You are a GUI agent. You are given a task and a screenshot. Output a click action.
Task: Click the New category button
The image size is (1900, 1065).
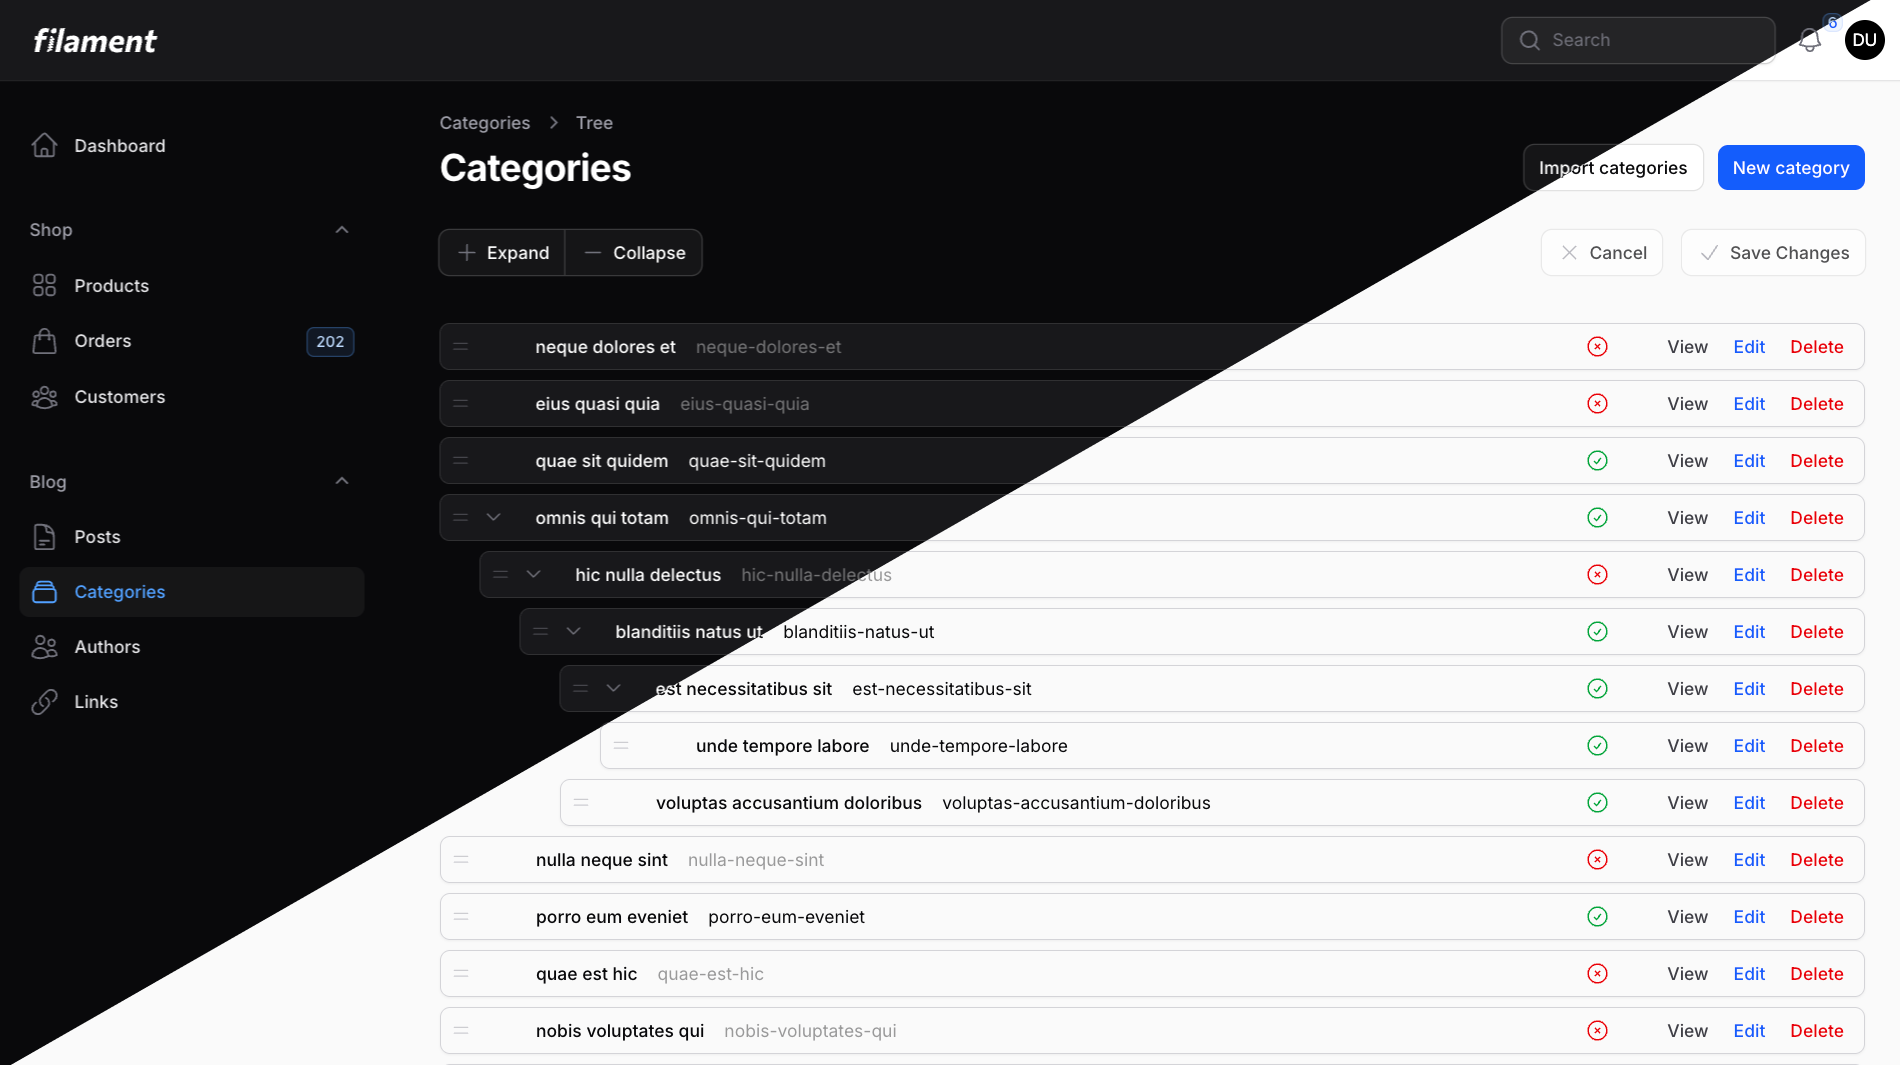[x=1791, y=167]
